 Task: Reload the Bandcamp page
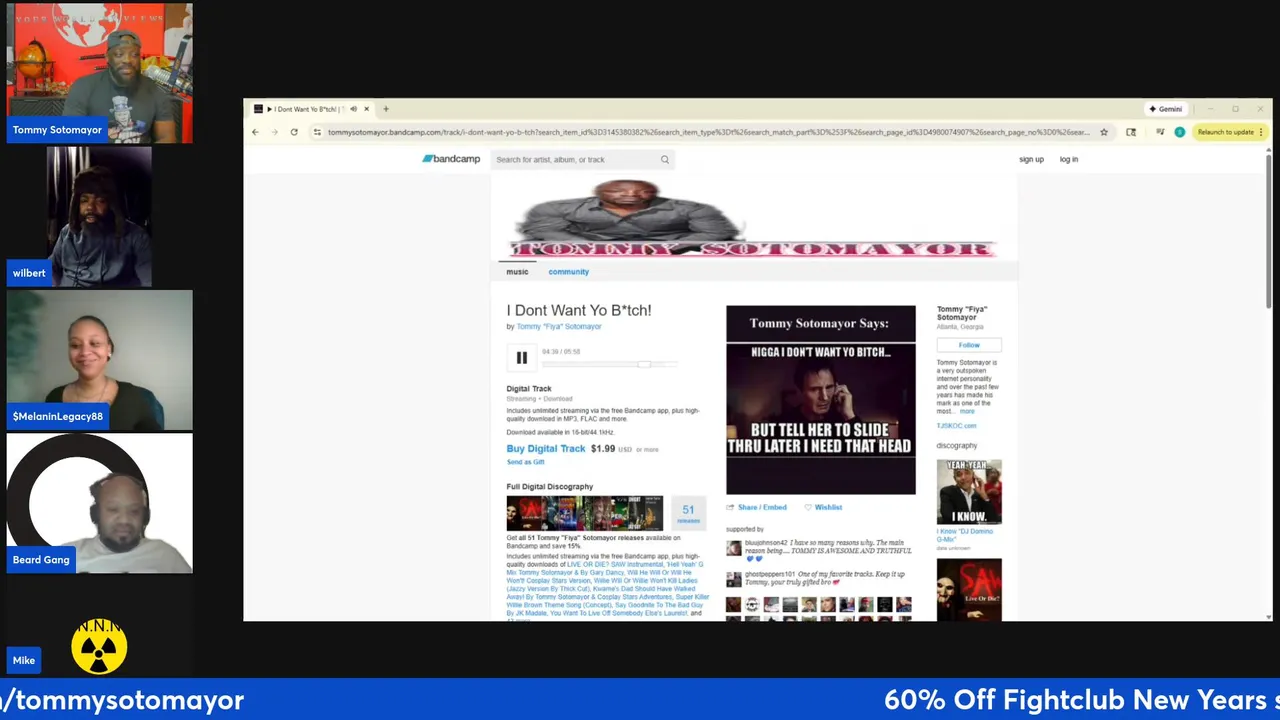point(294,132)
